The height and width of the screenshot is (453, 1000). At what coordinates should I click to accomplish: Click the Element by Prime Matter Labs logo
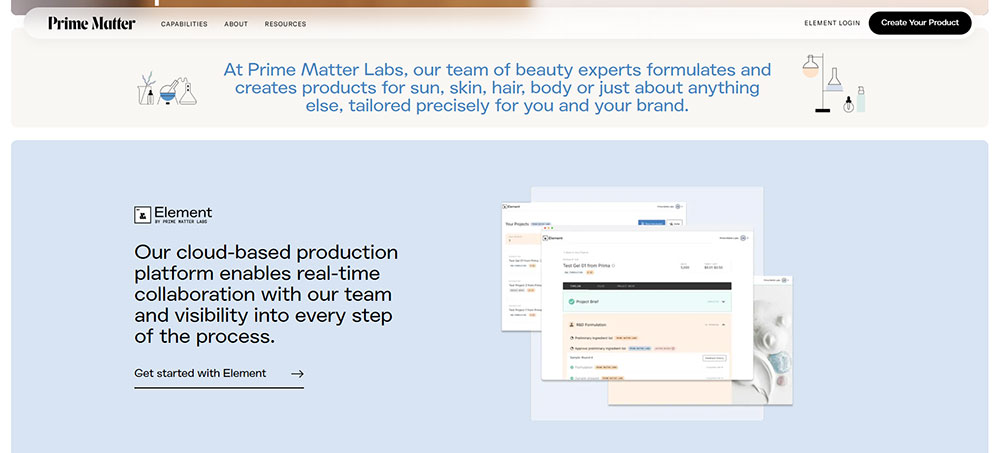pyautogui.click(x=173, y=214)
